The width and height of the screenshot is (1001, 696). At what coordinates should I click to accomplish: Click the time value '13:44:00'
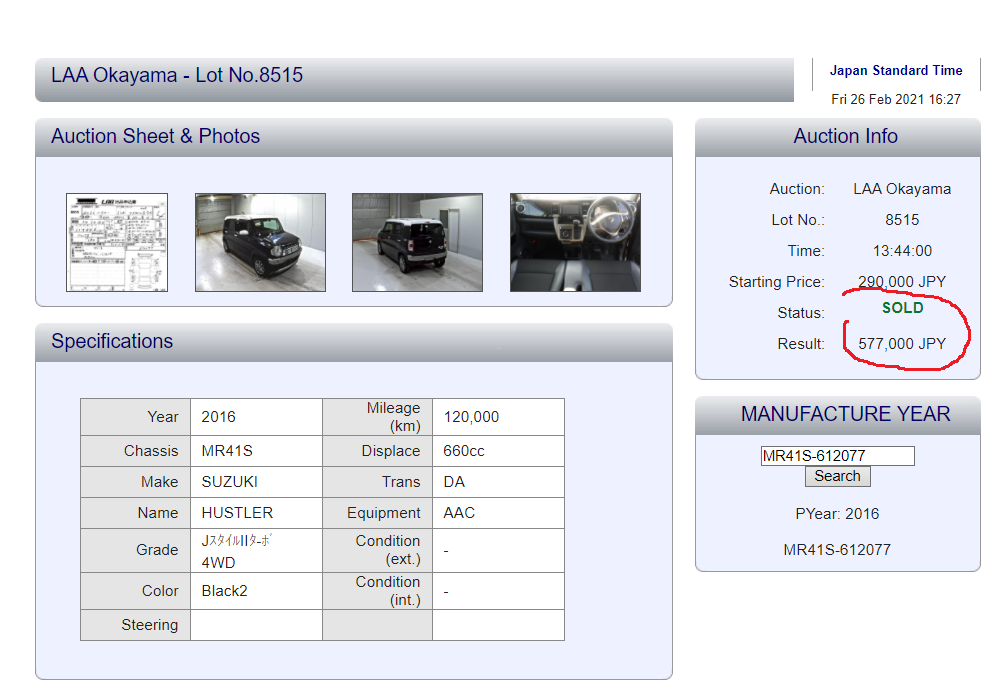[x=902, y=251]
